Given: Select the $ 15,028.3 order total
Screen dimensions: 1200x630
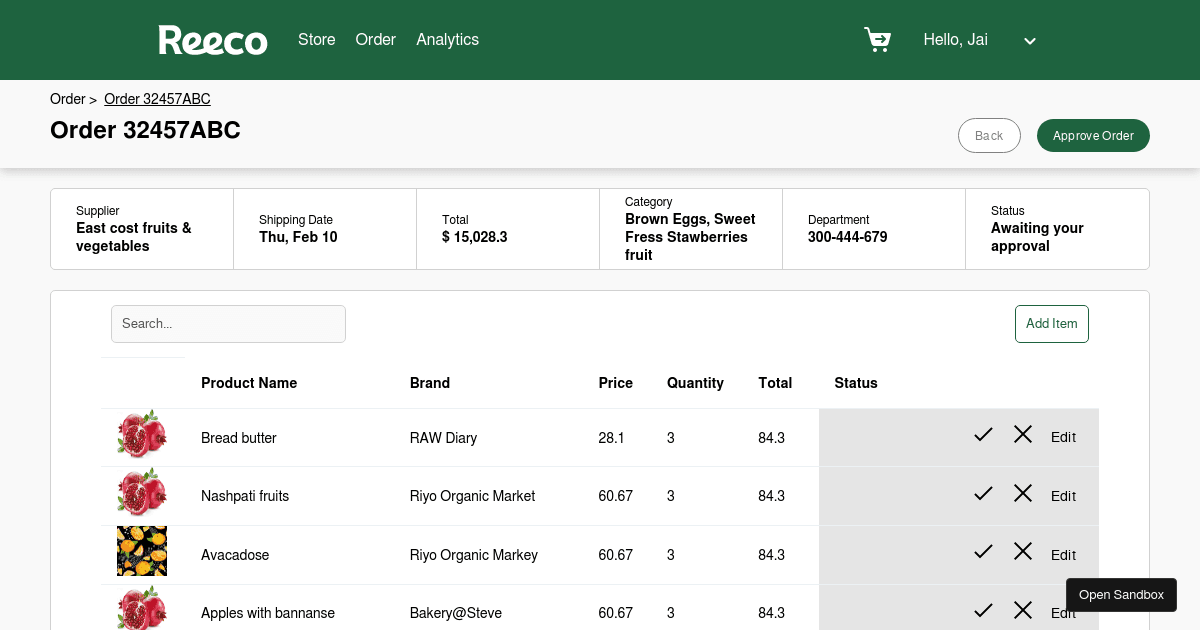Looking at the screenshot, I should (475, 237).
